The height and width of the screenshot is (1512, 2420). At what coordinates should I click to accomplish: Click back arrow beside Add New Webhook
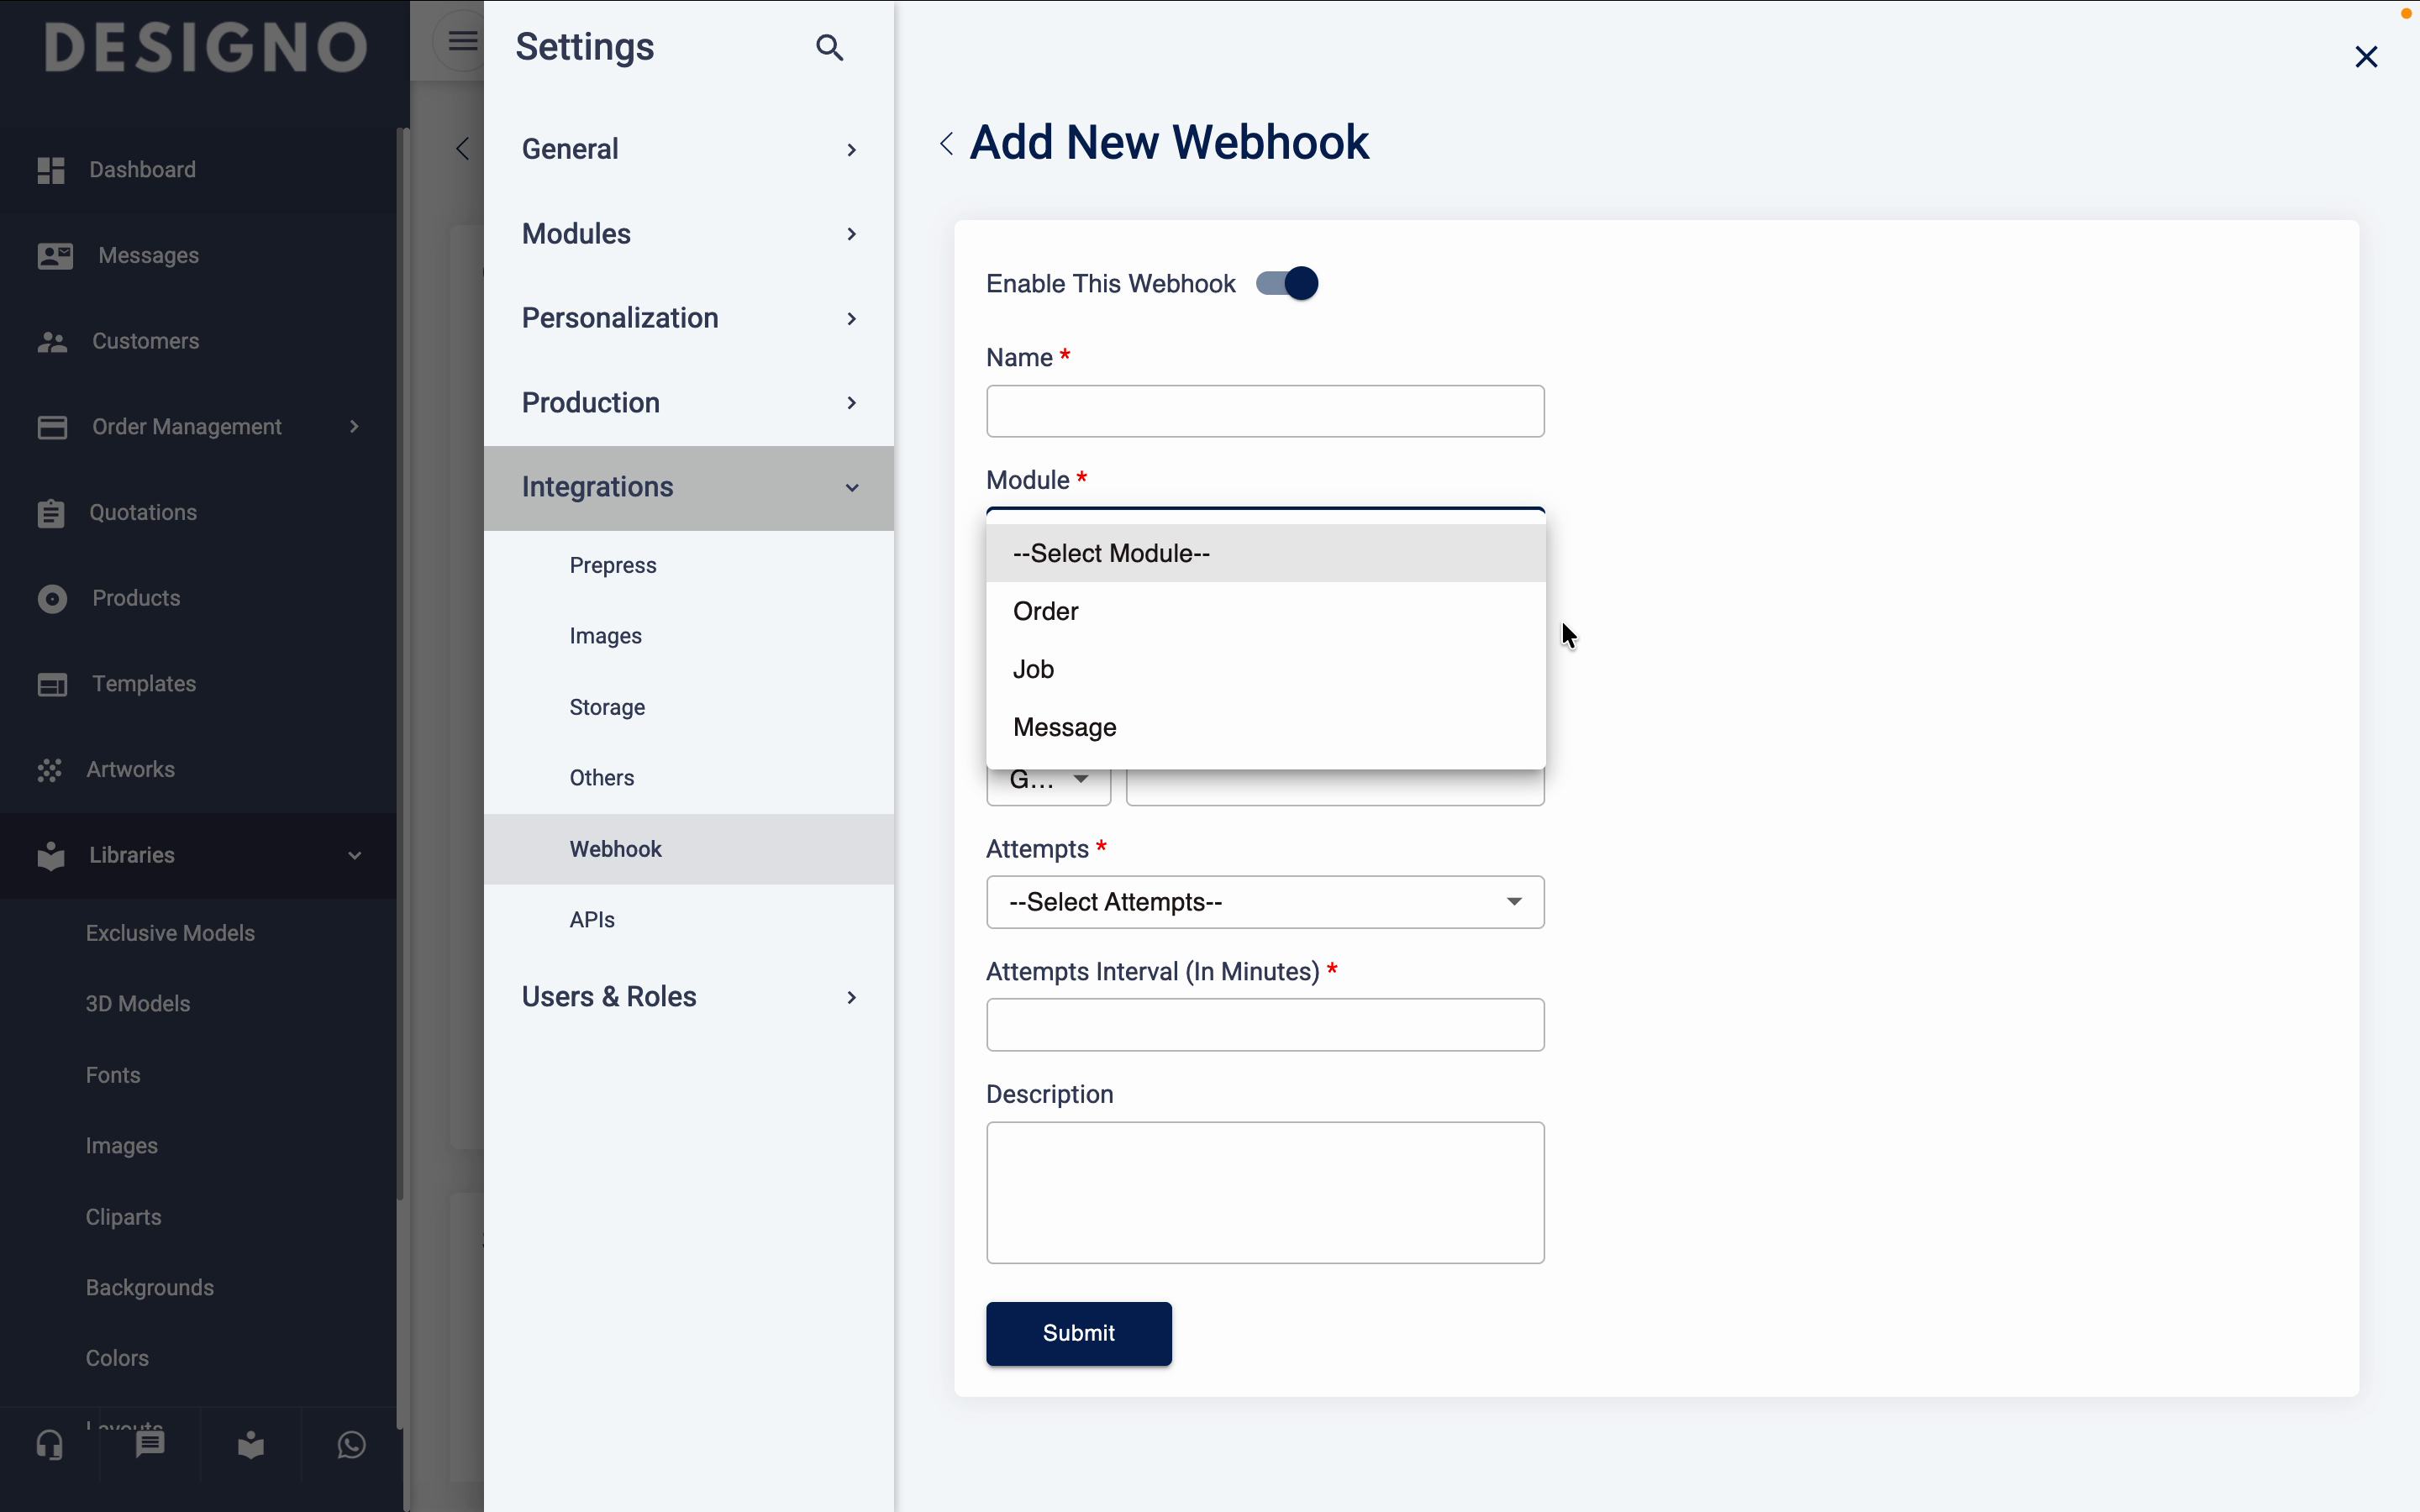(x=946, y=144)
